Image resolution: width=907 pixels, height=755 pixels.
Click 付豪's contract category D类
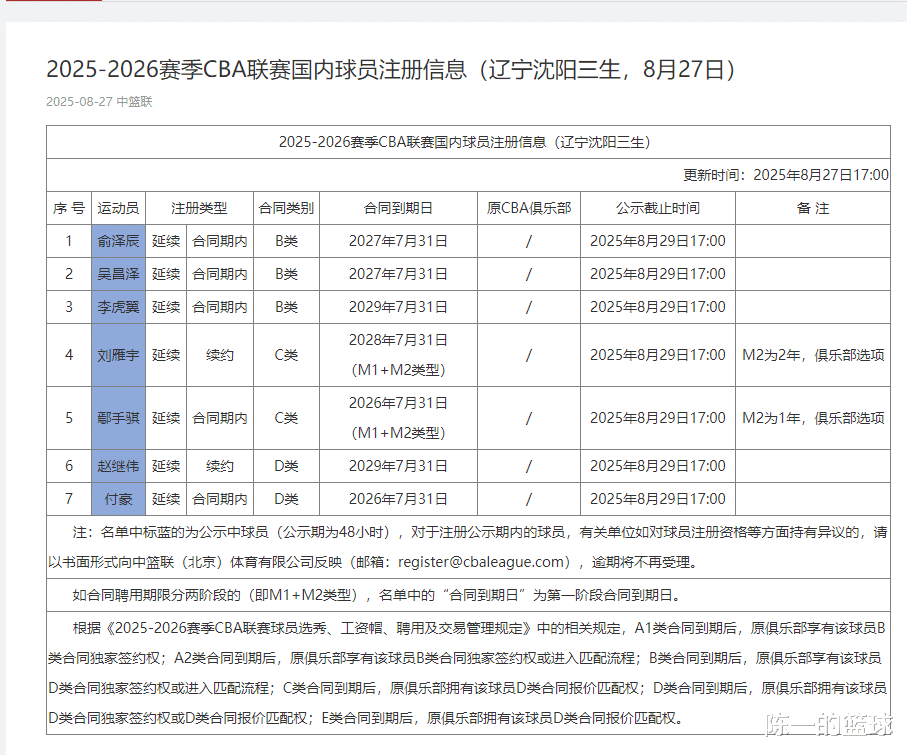(286, 499)
